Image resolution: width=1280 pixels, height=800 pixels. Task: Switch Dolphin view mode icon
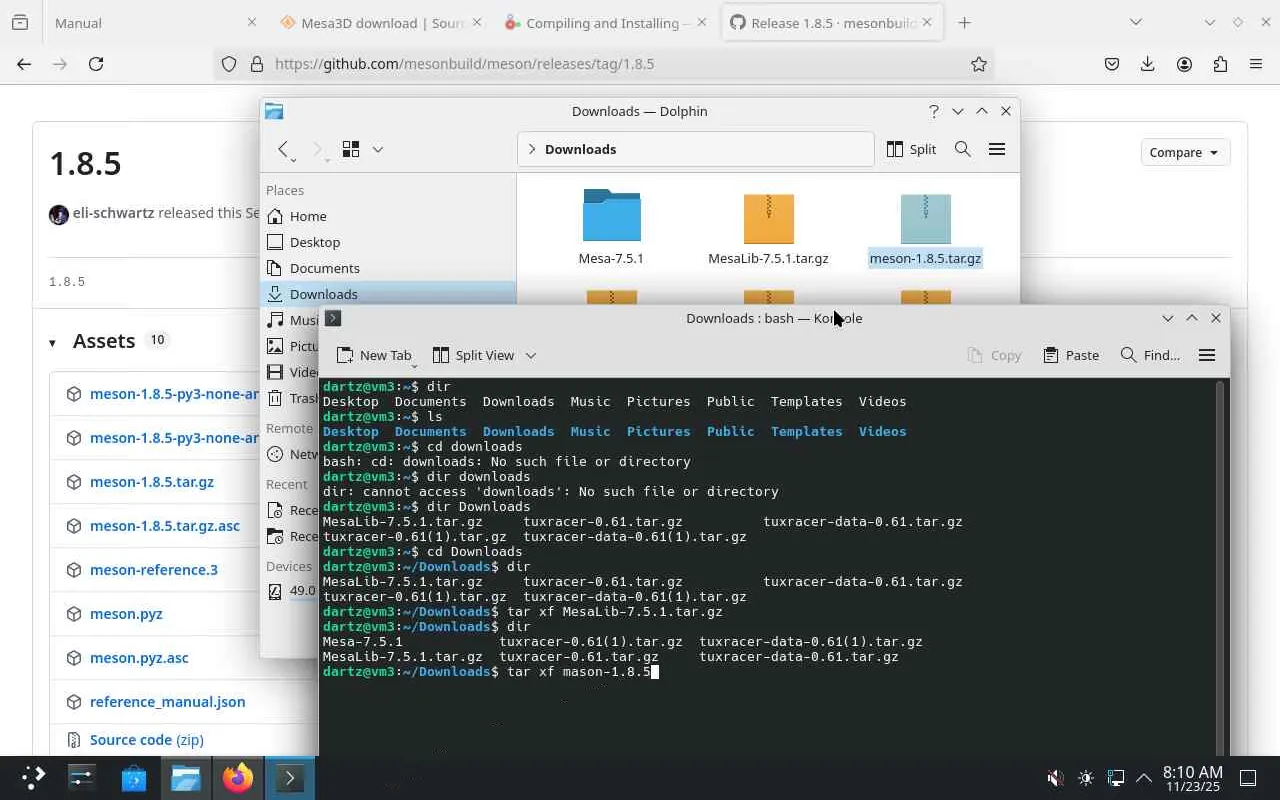(x=351, y=149)
